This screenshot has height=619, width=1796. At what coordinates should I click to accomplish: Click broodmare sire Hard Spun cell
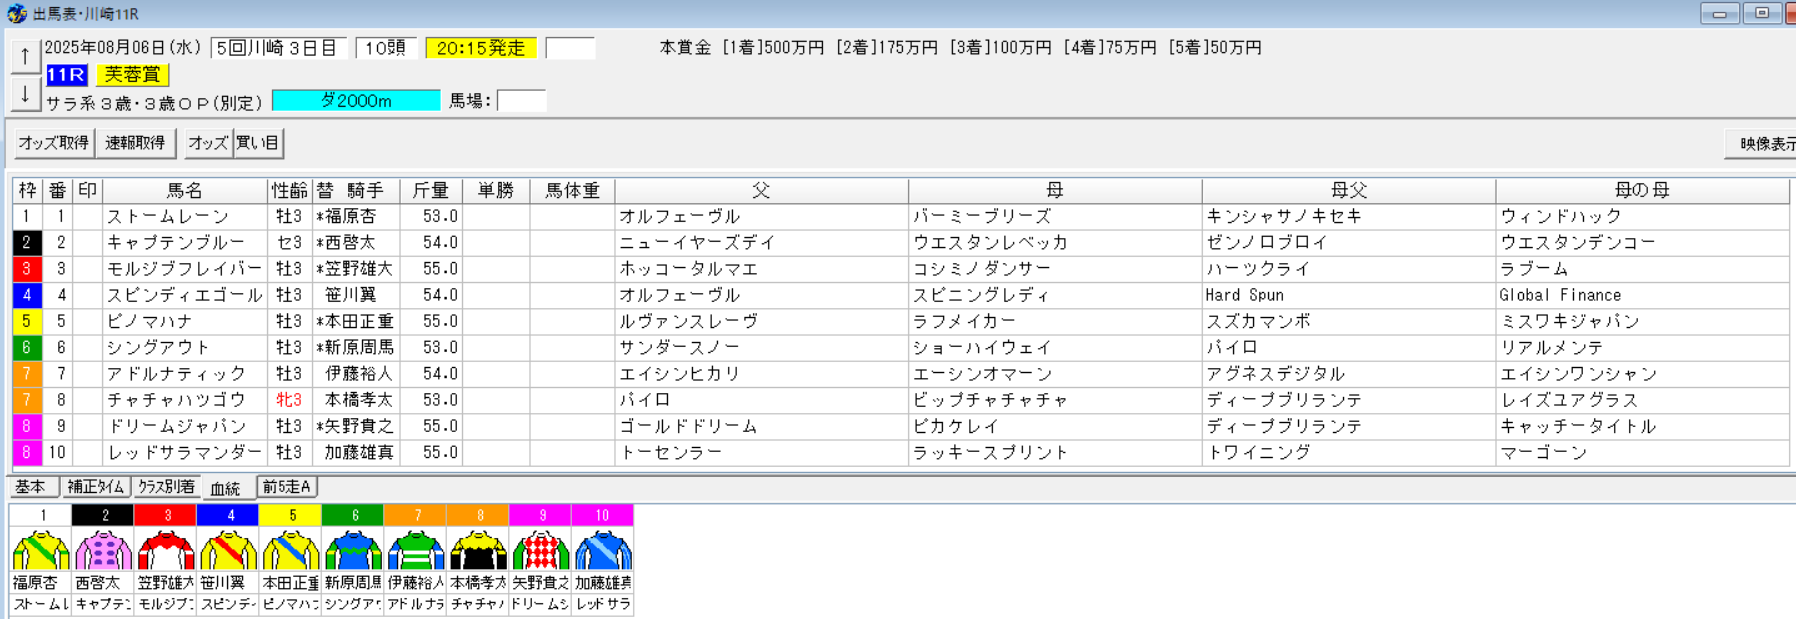click(x=1348, y=295)
